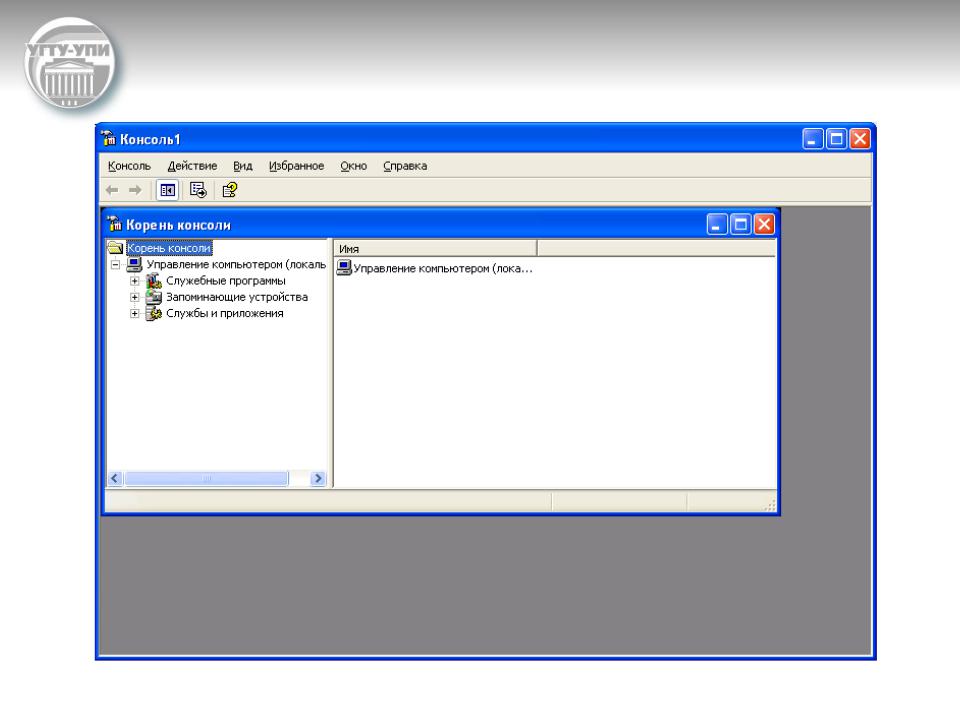
Task: Close the Корень консоли child window
Action: coord(764,224)
